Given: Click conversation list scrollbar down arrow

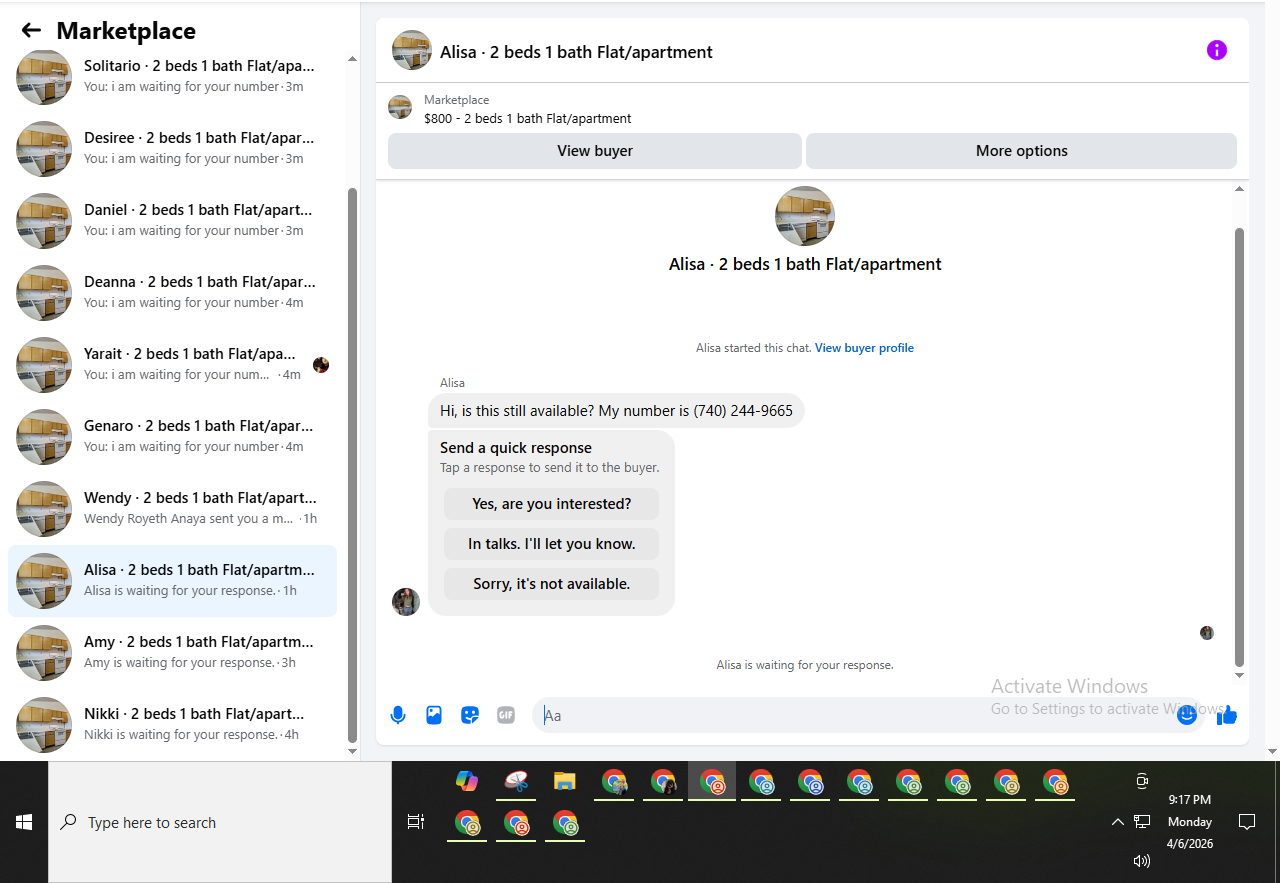Looking at the screenshot, I should (352, 751).
